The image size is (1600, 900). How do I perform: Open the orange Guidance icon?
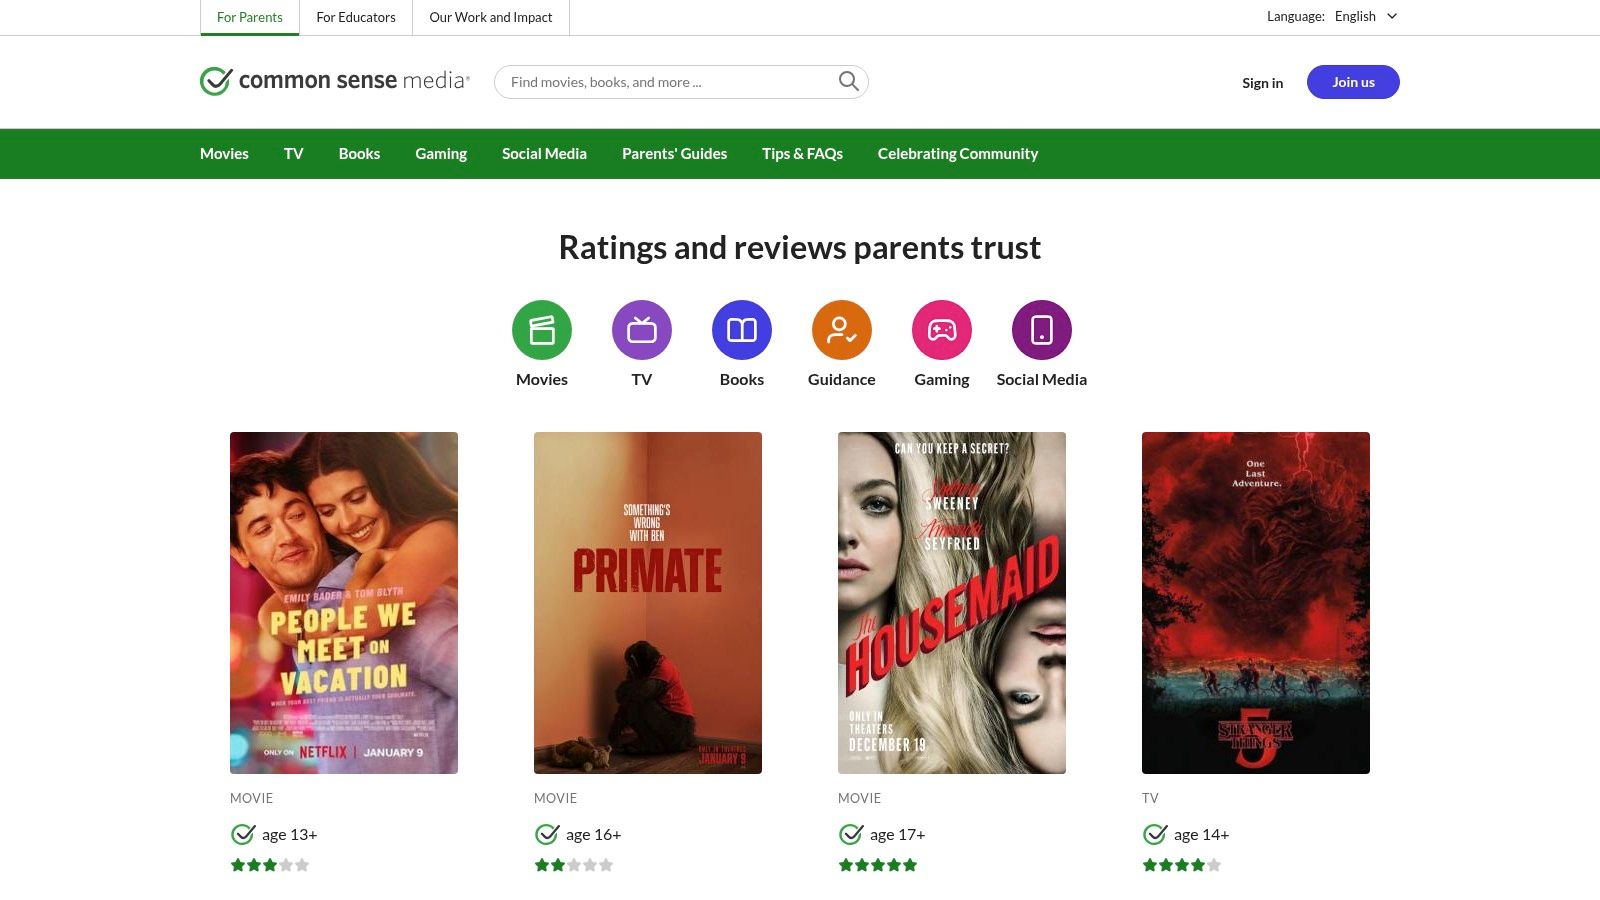click(842, 330)
